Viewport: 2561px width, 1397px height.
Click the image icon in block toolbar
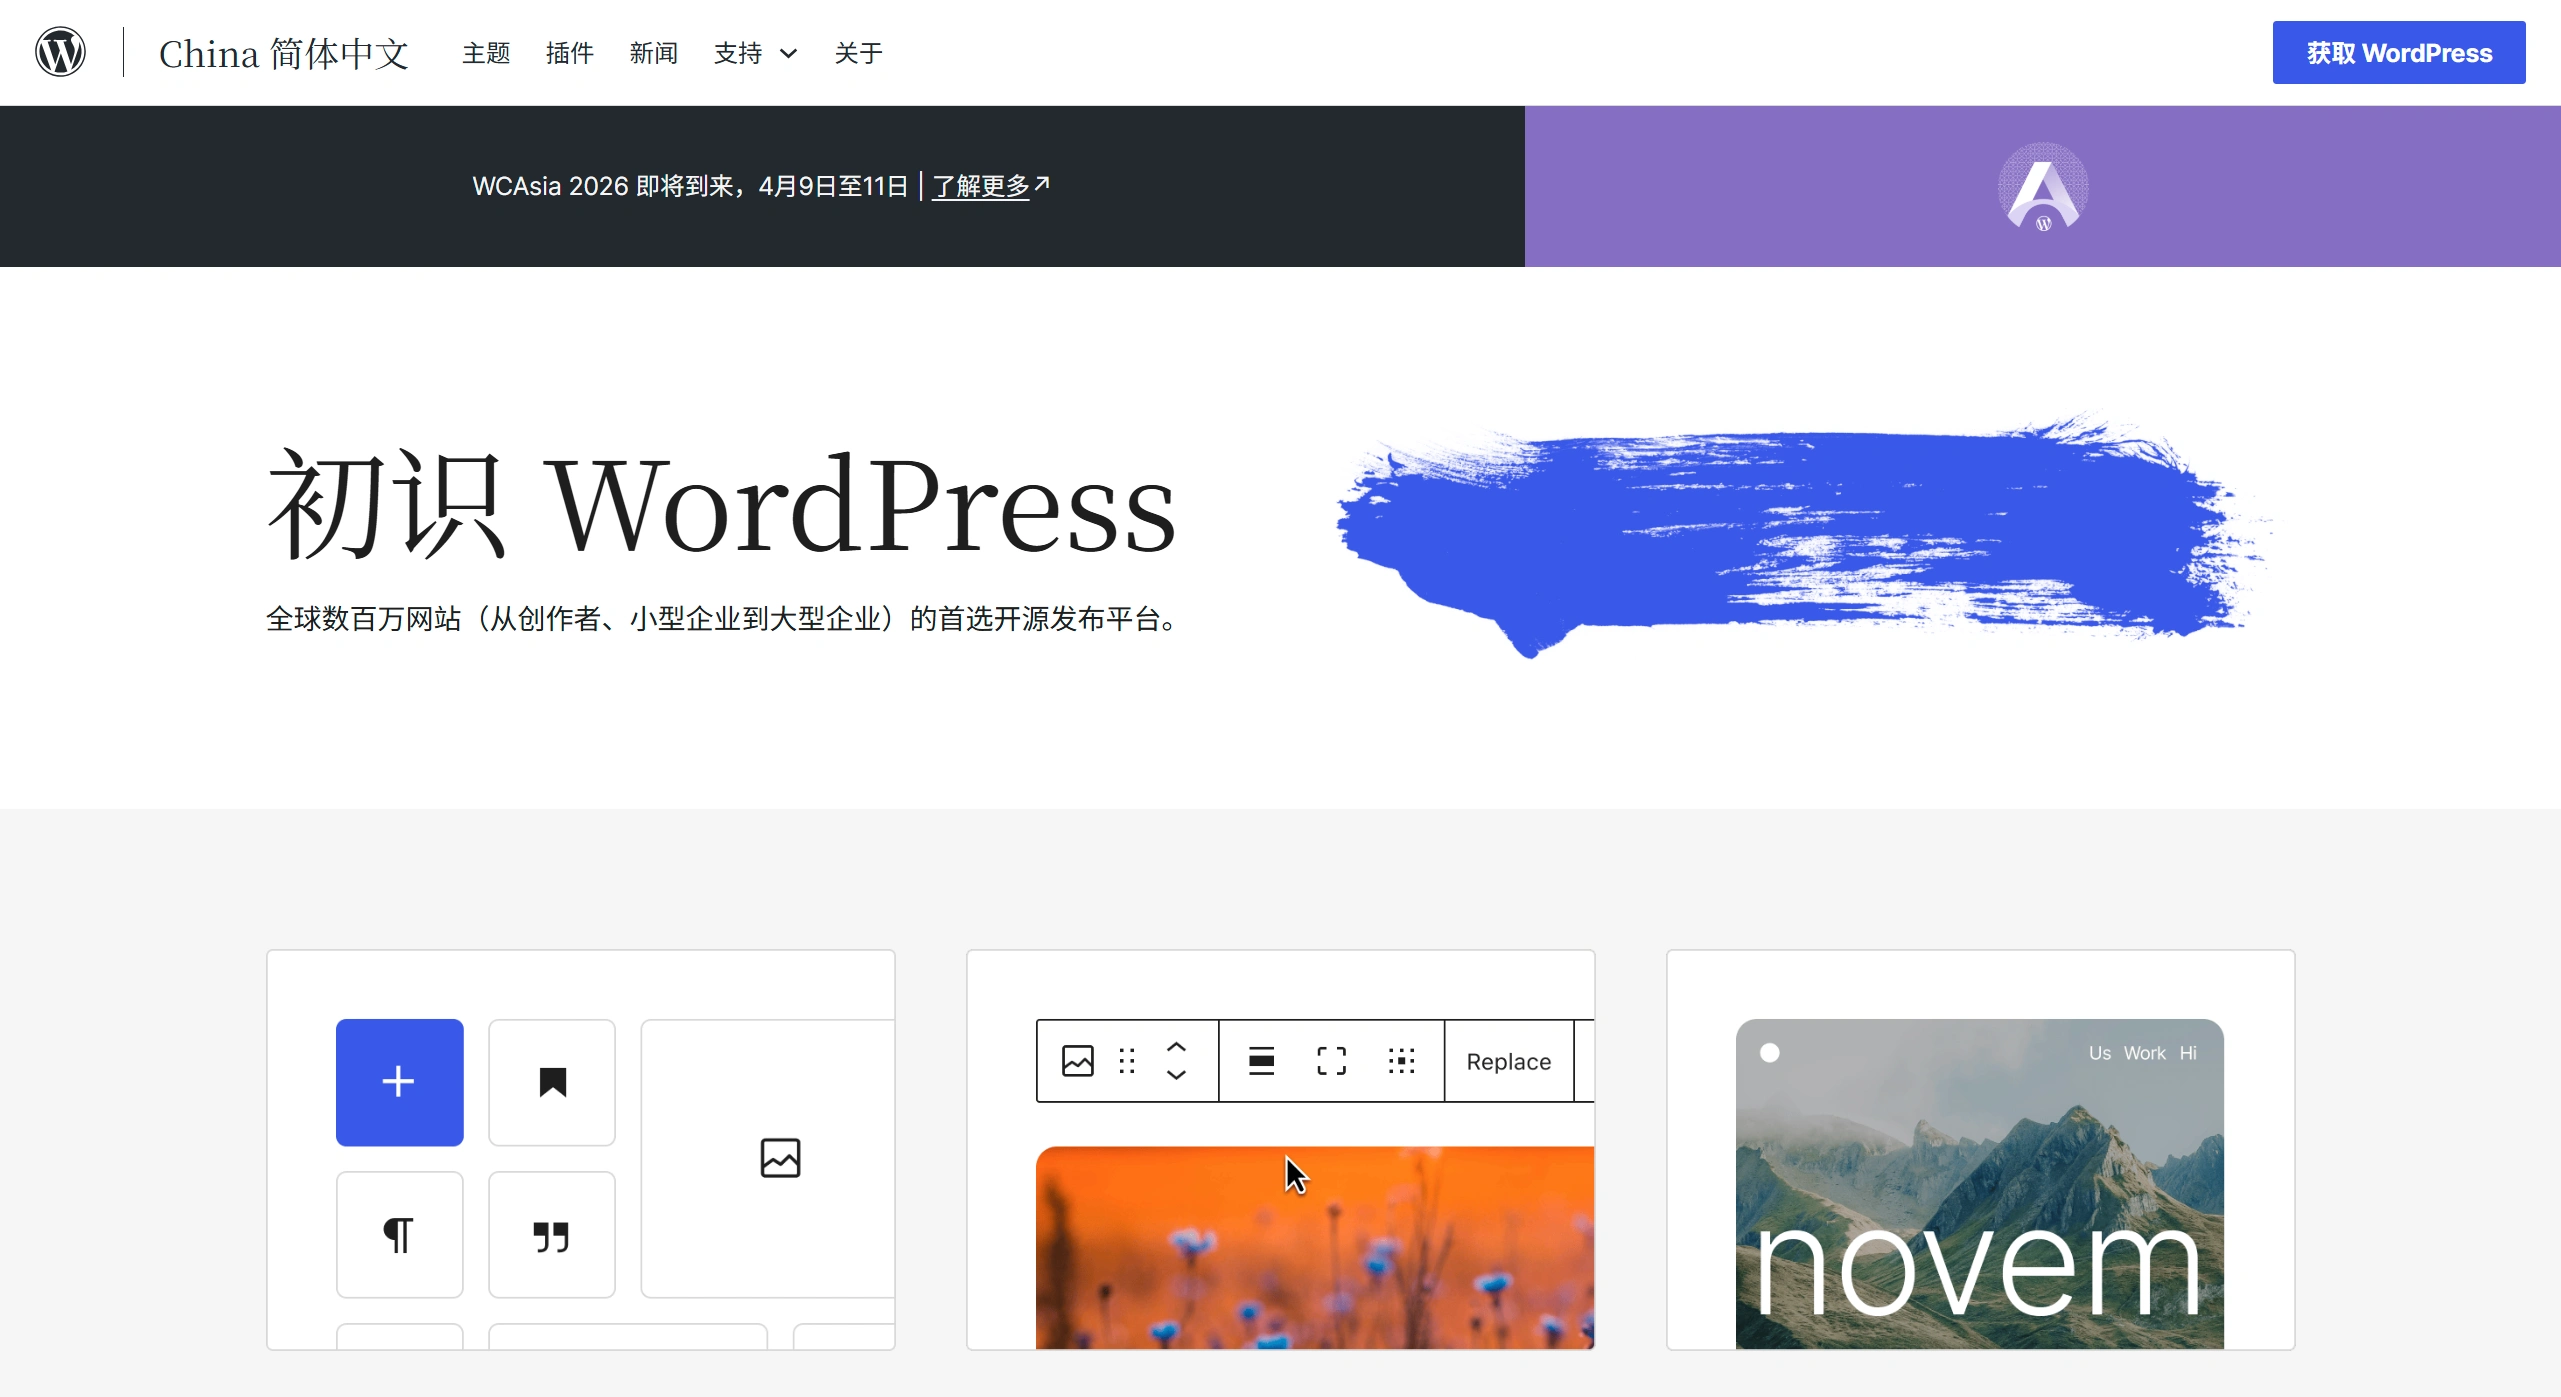[x=1077, y=1061]
